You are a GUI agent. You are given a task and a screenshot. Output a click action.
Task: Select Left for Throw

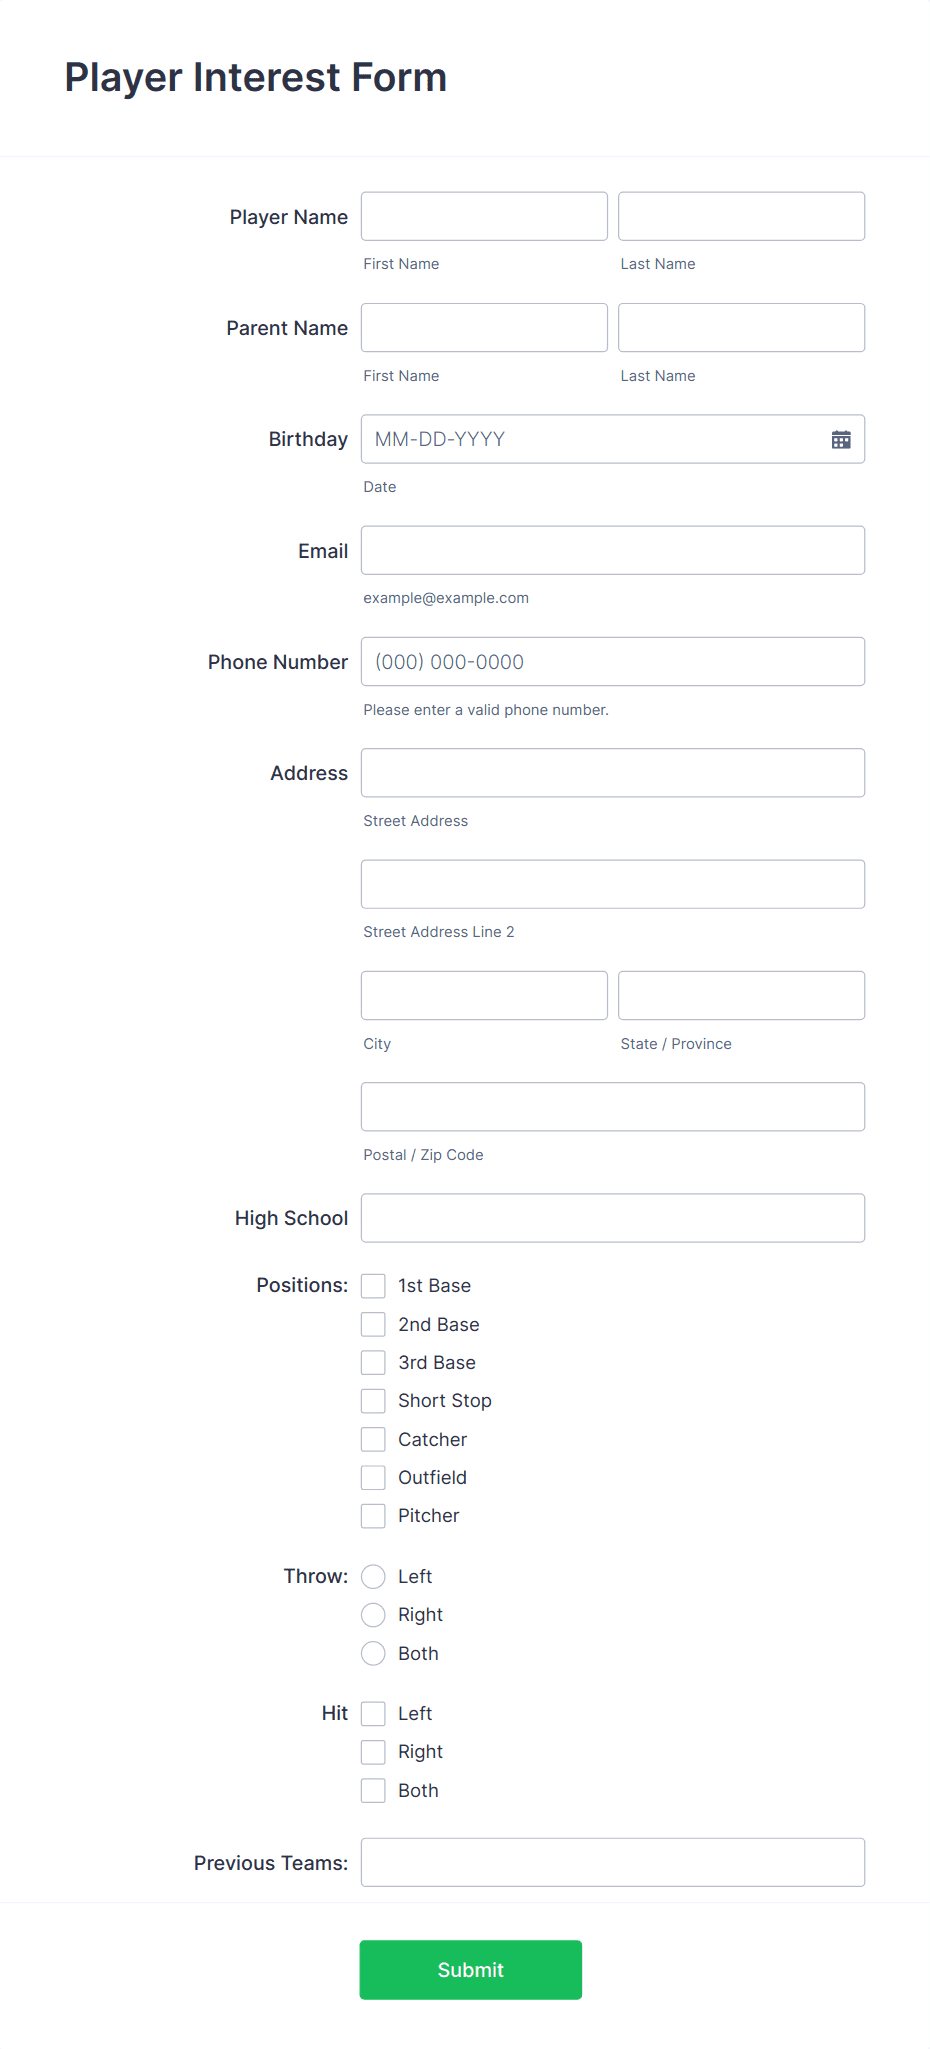[372, 1576]
